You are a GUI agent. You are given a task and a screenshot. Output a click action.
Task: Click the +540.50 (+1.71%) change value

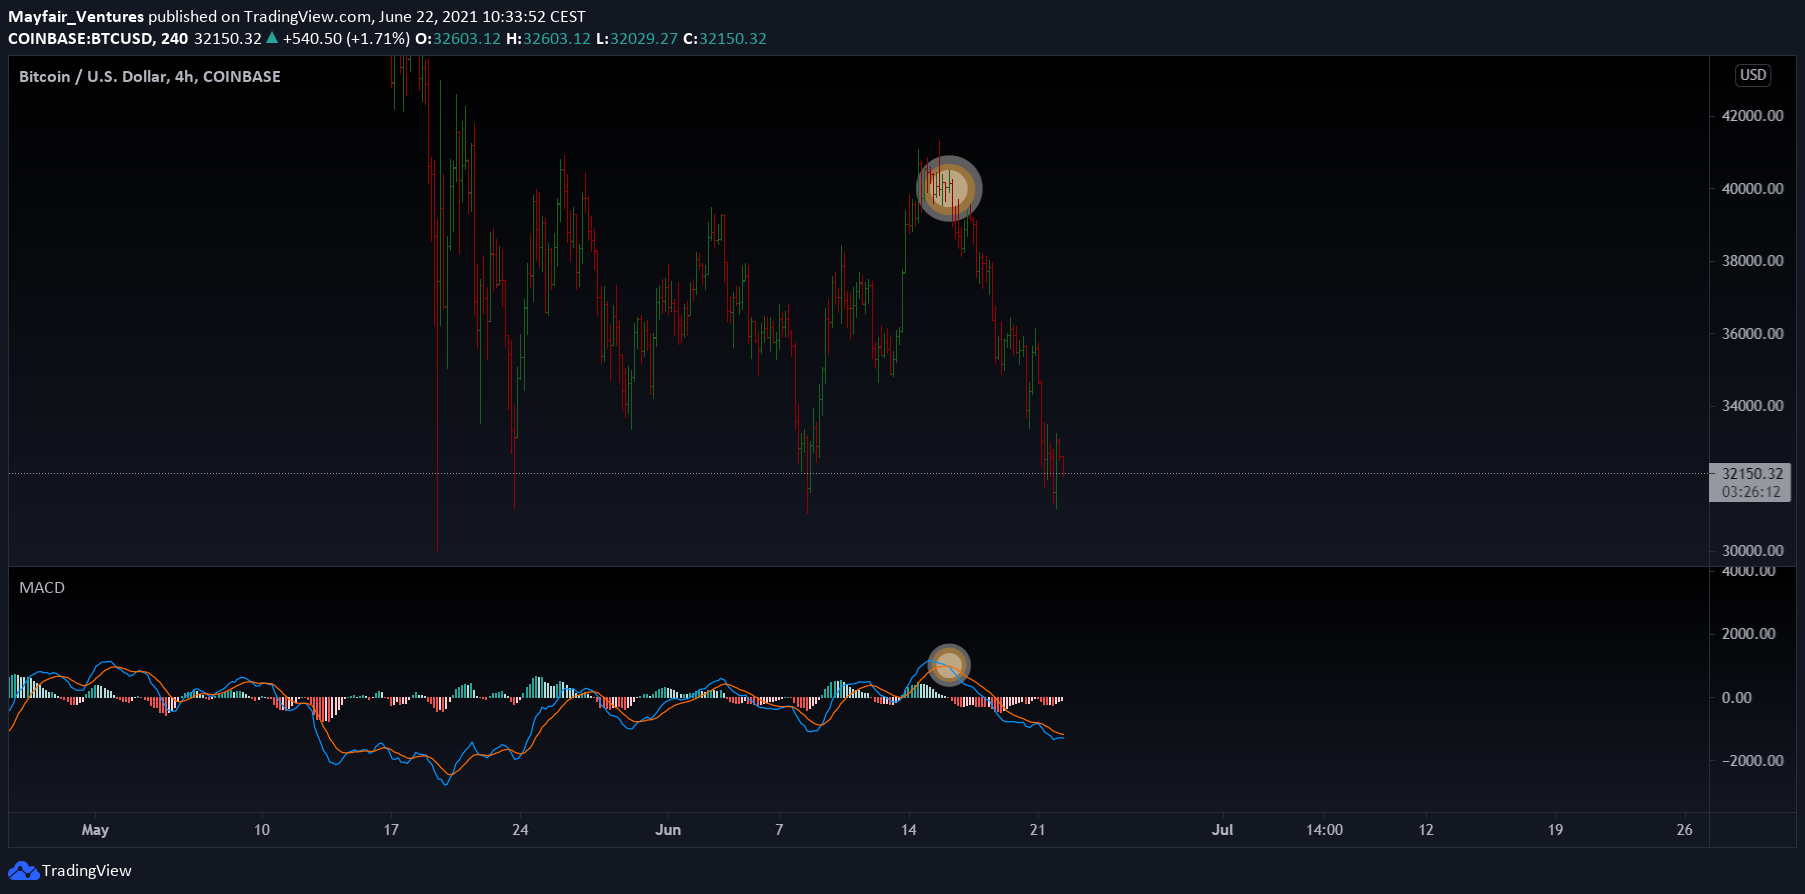346,38
